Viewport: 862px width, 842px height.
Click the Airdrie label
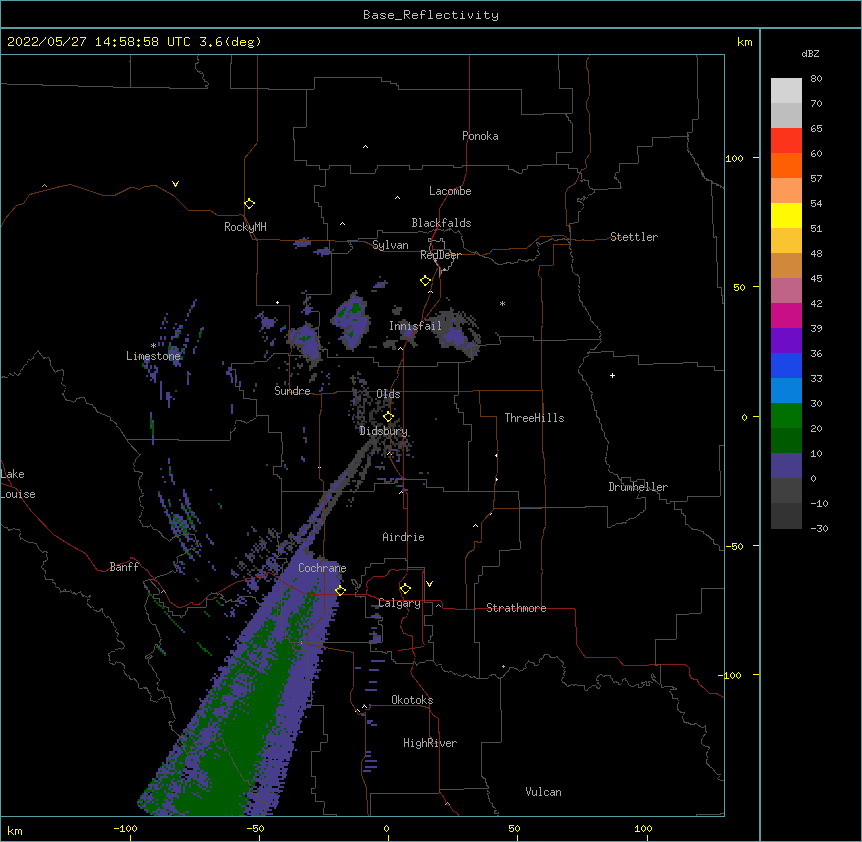point(404,537)
